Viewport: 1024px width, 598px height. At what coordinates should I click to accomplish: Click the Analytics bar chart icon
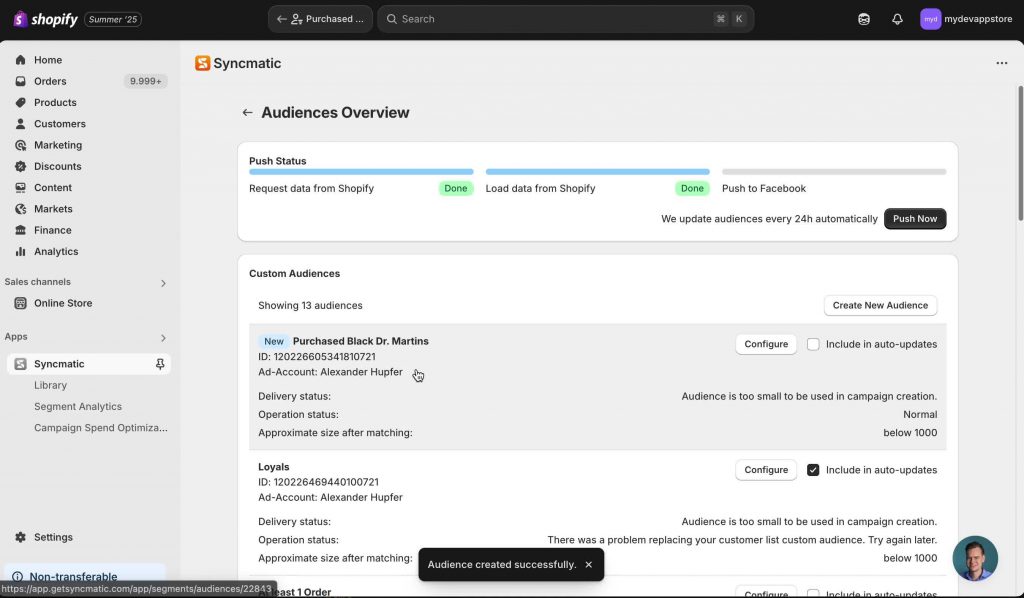tap(20, 251)
